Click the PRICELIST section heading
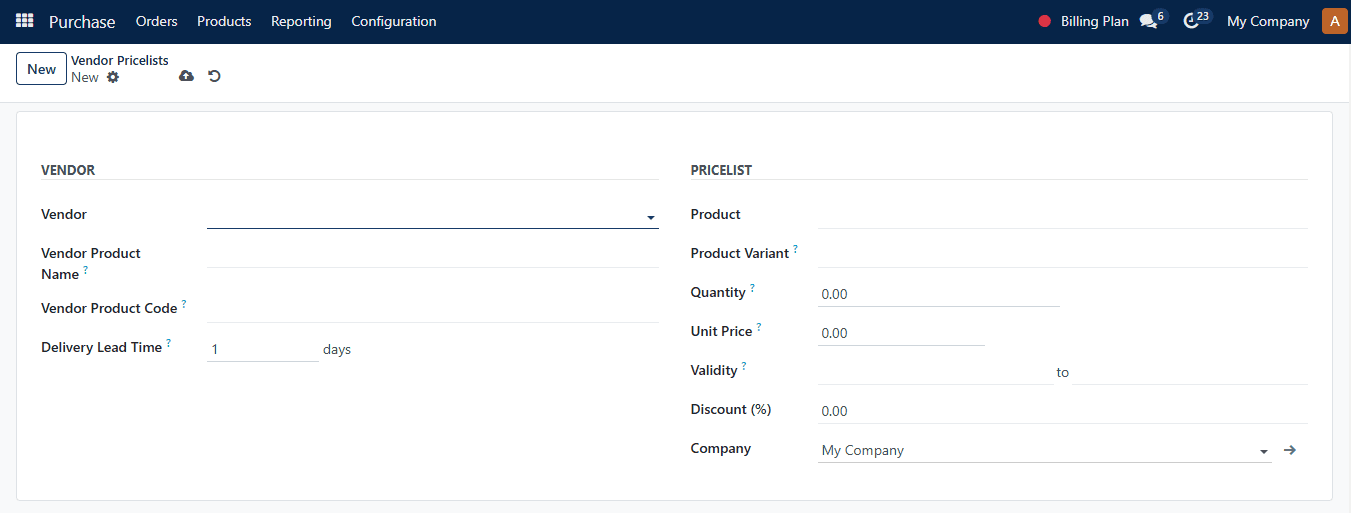Image resolution: width=1351 pixels, height=513 pixels. coord(721,170)
